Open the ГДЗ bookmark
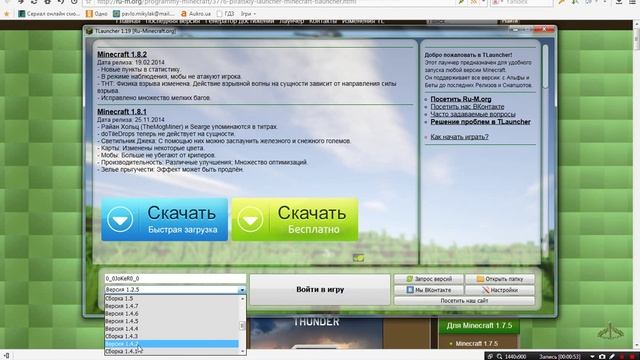 point(226,13)
